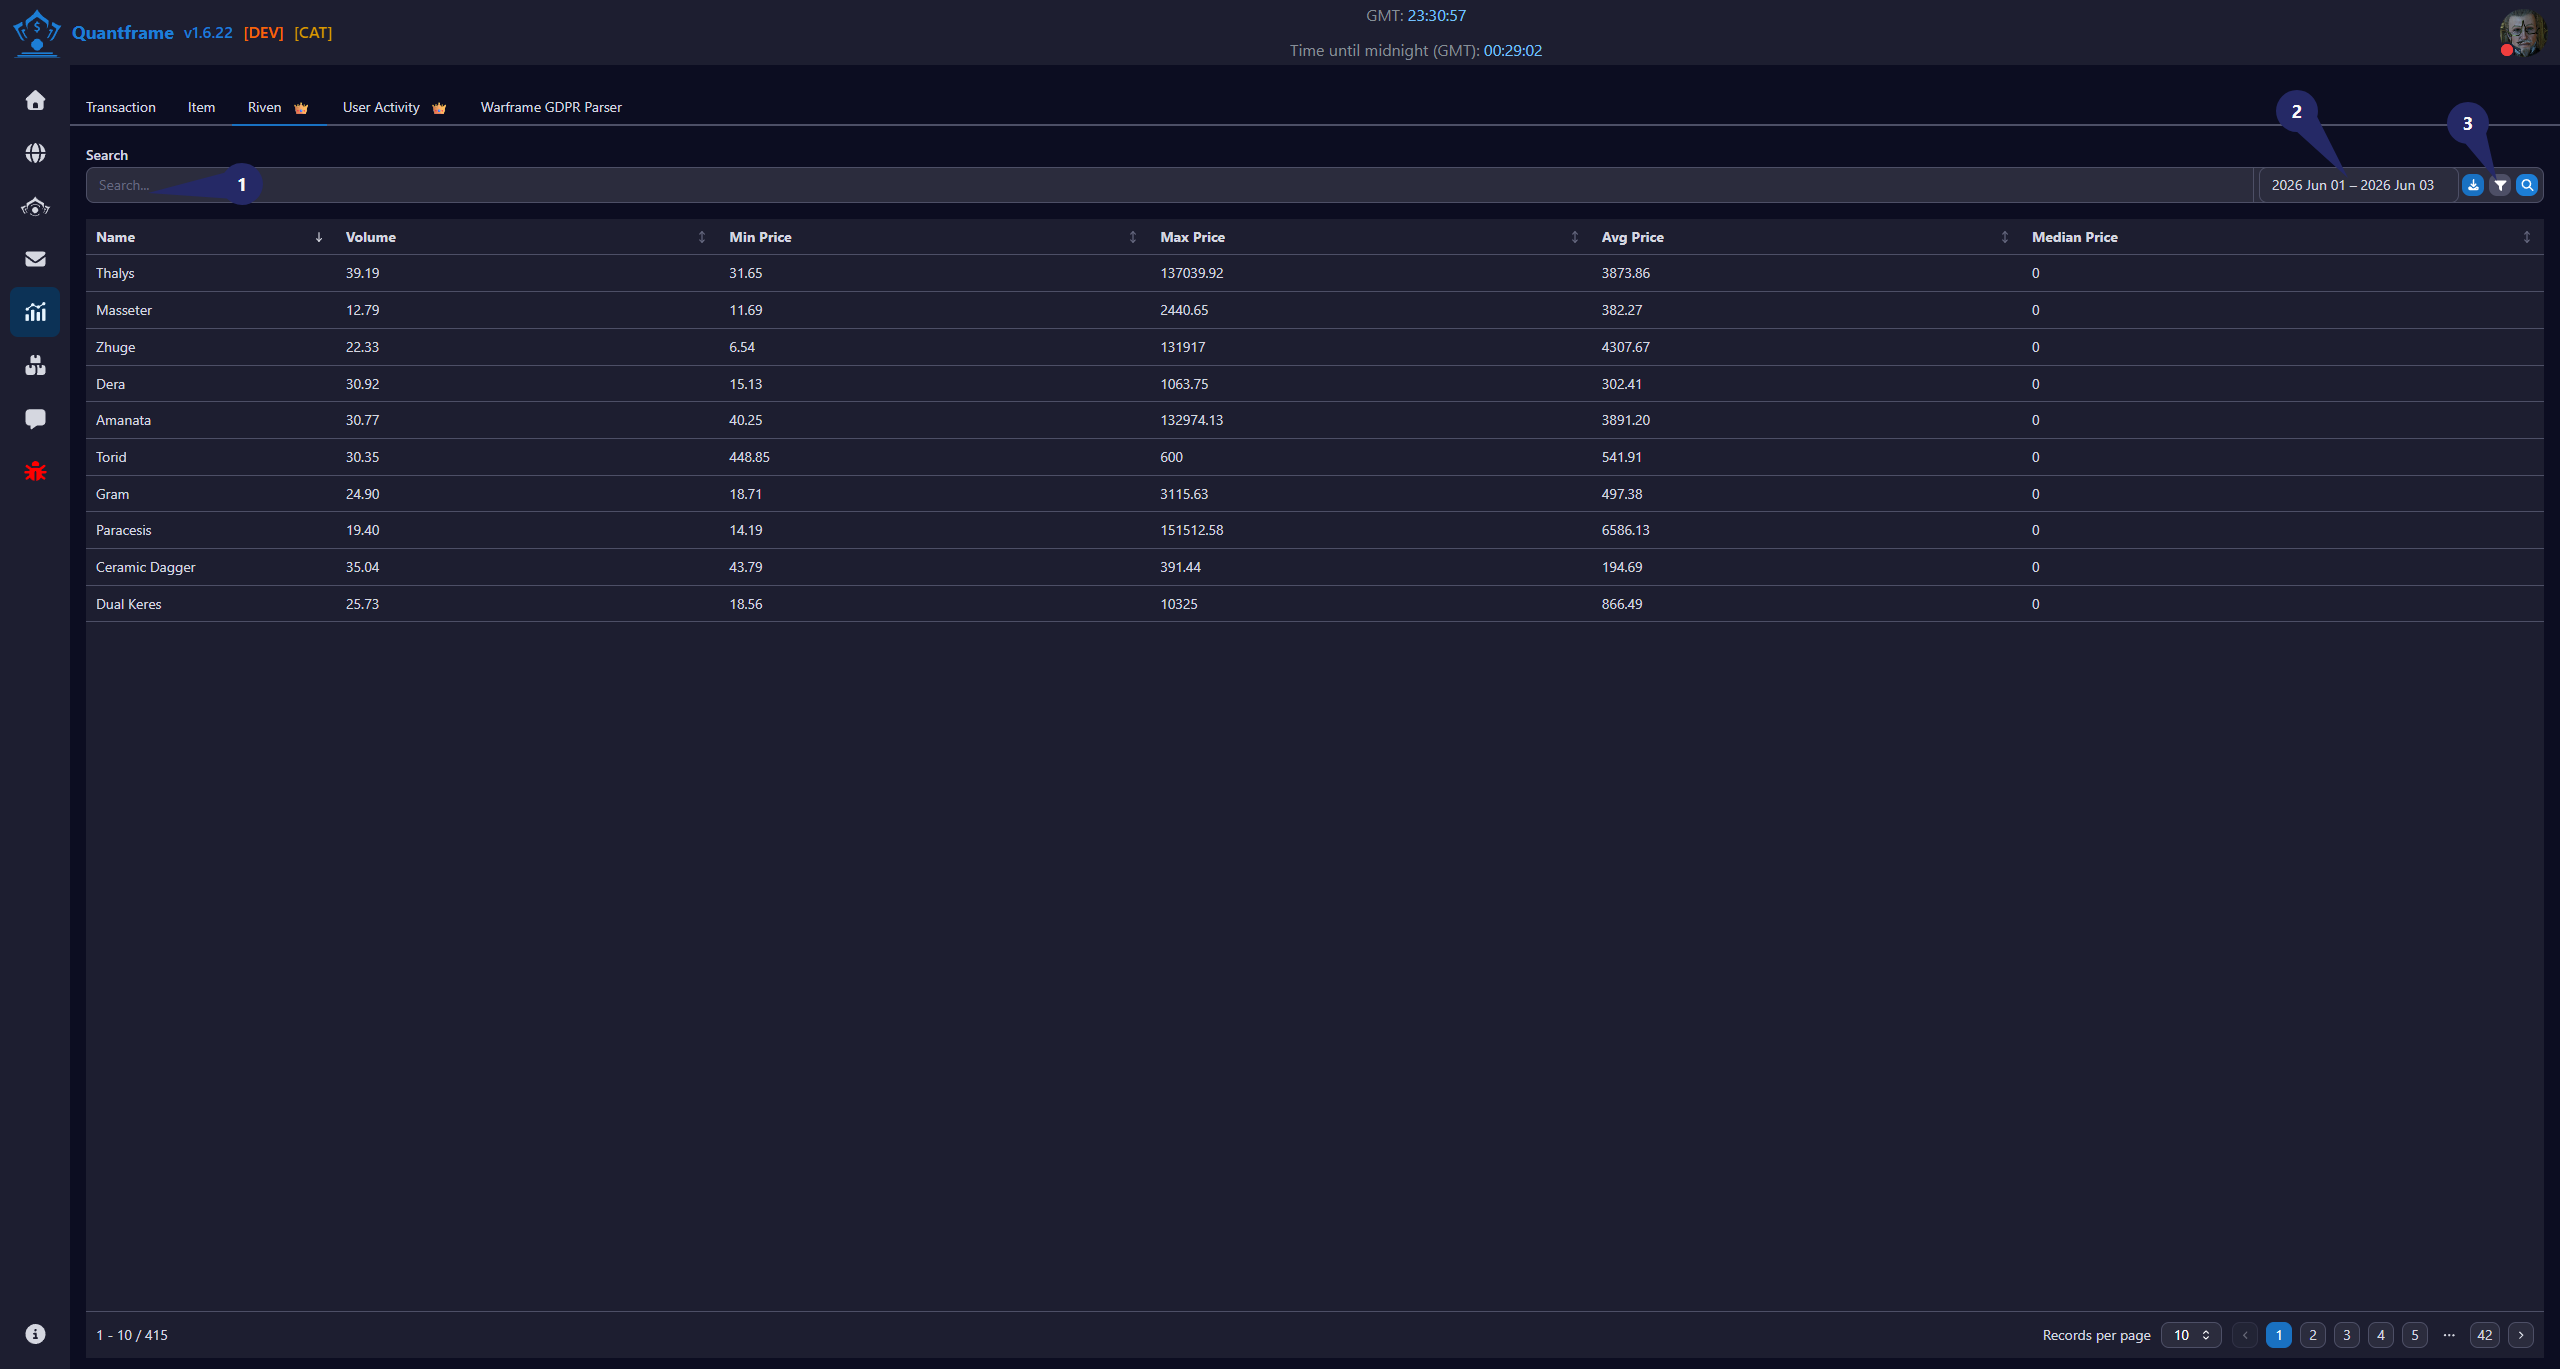Screen dimensions: 2560x1369
Task: Open the chat bubble icon in the sidebar
Action: pos(35,419)
